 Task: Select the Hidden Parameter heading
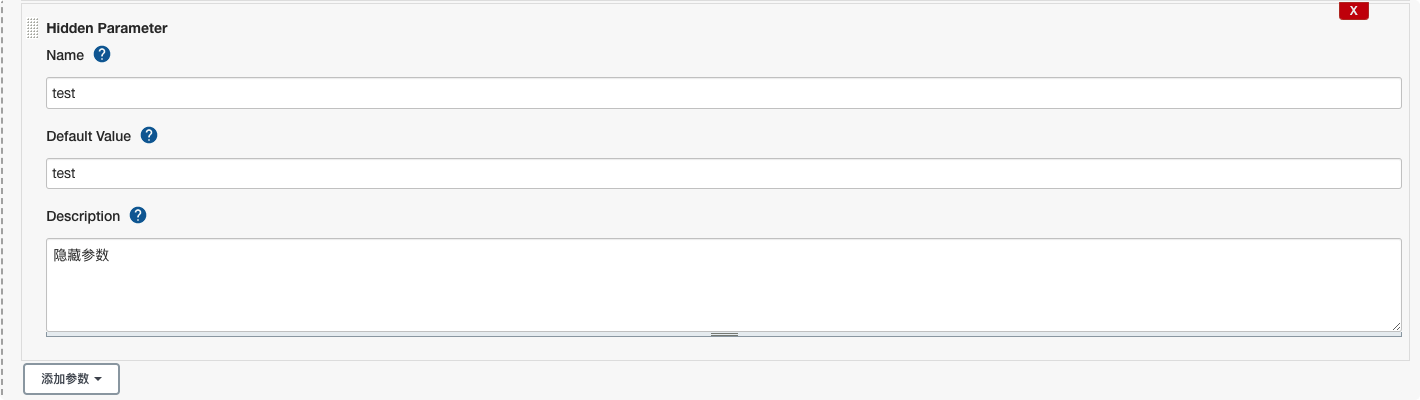coord(107,28)
